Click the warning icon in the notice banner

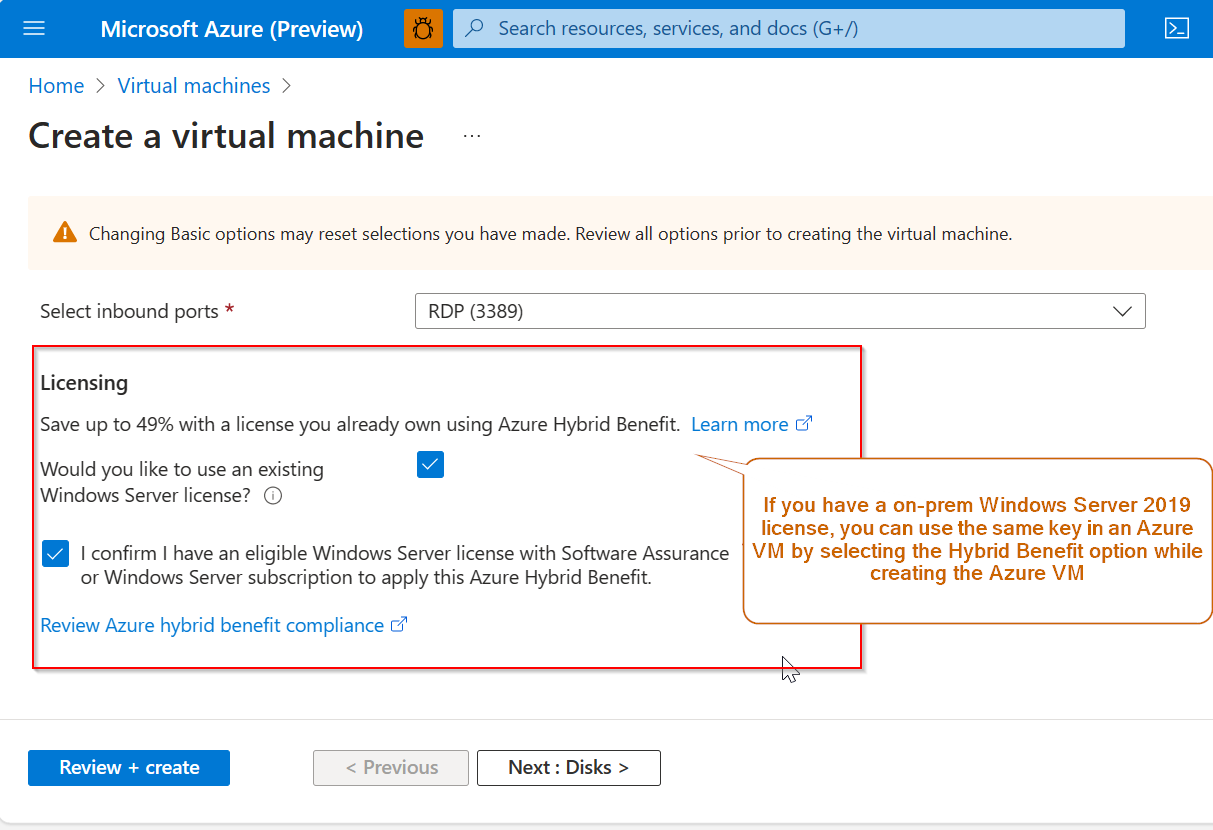(65, 233)
